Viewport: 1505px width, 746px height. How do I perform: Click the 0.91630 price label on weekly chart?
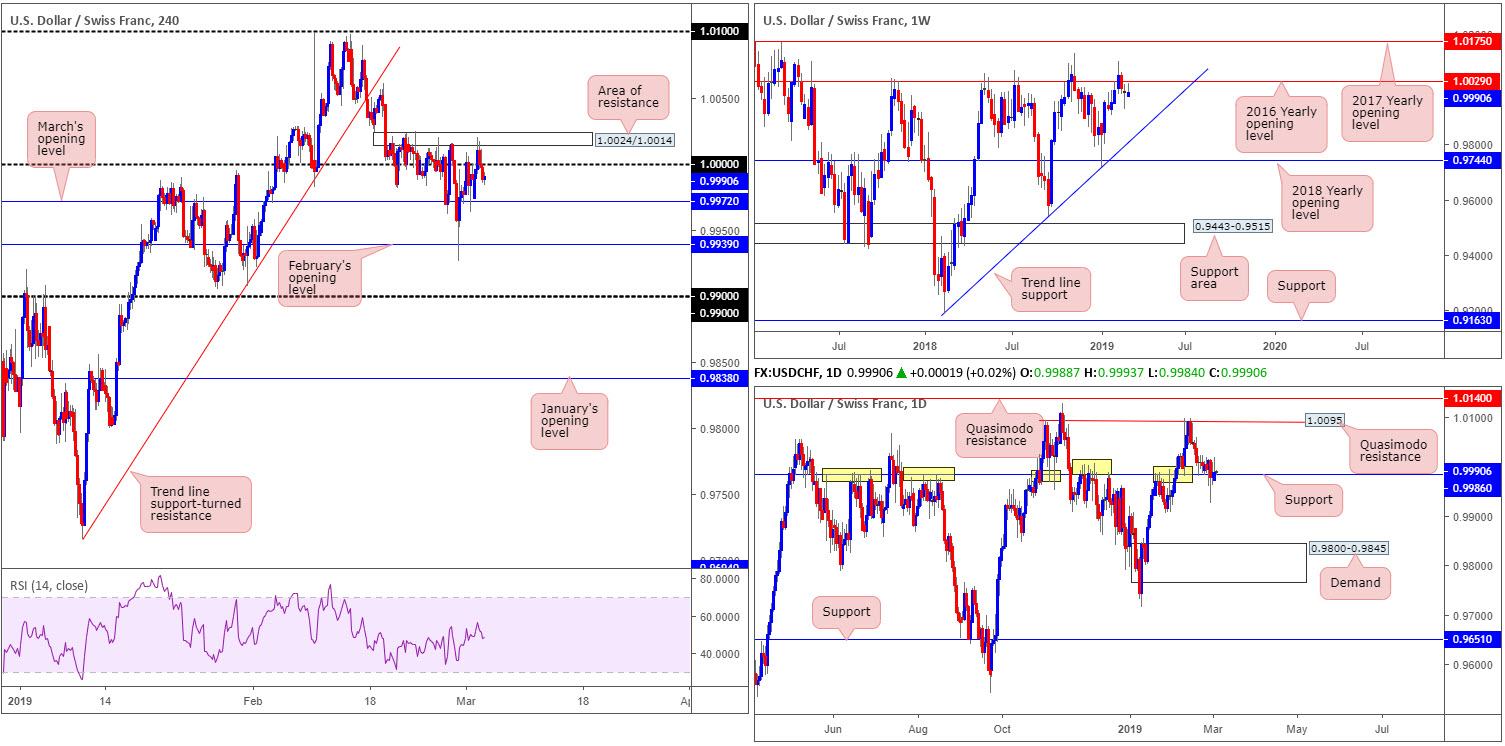[1470, 321]
